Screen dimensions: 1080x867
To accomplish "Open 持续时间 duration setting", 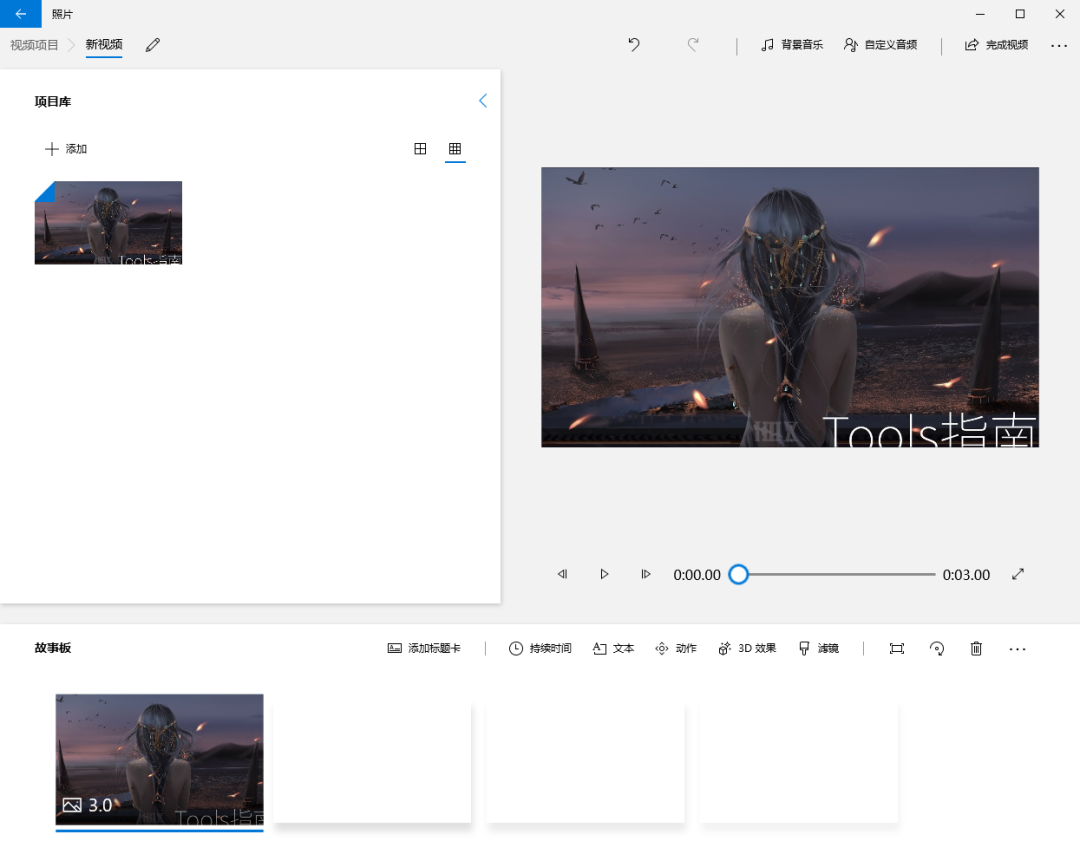I will click(540, 648).
